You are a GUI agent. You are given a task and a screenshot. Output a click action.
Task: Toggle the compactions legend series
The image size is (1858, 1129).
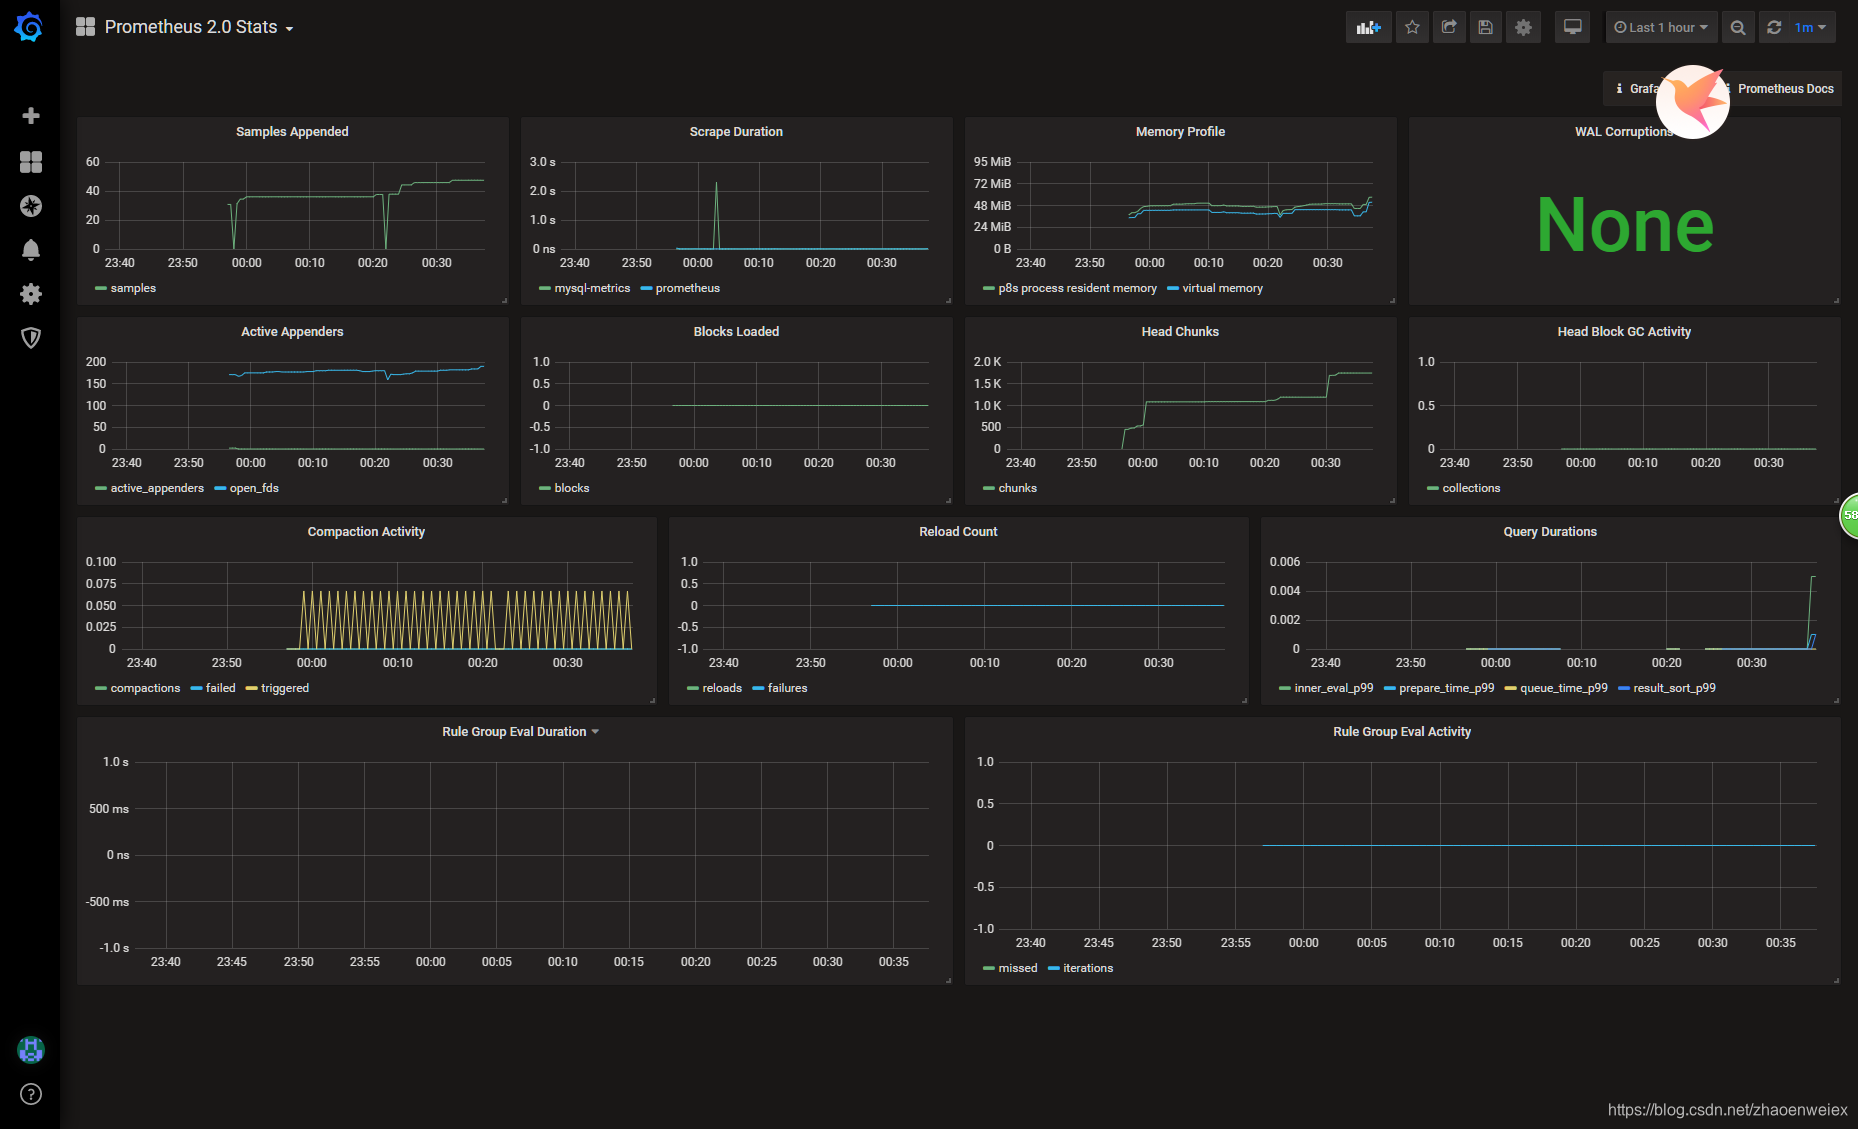pos(145,688)
